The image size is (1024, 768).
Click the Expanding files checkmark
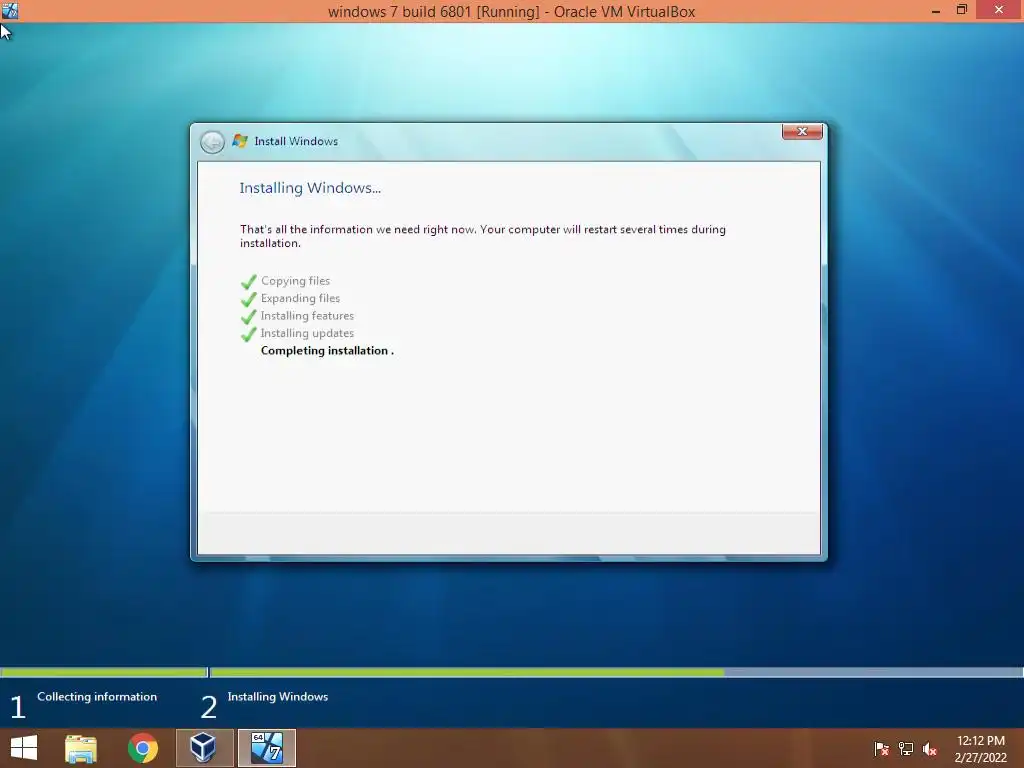(x=249, y=299)
